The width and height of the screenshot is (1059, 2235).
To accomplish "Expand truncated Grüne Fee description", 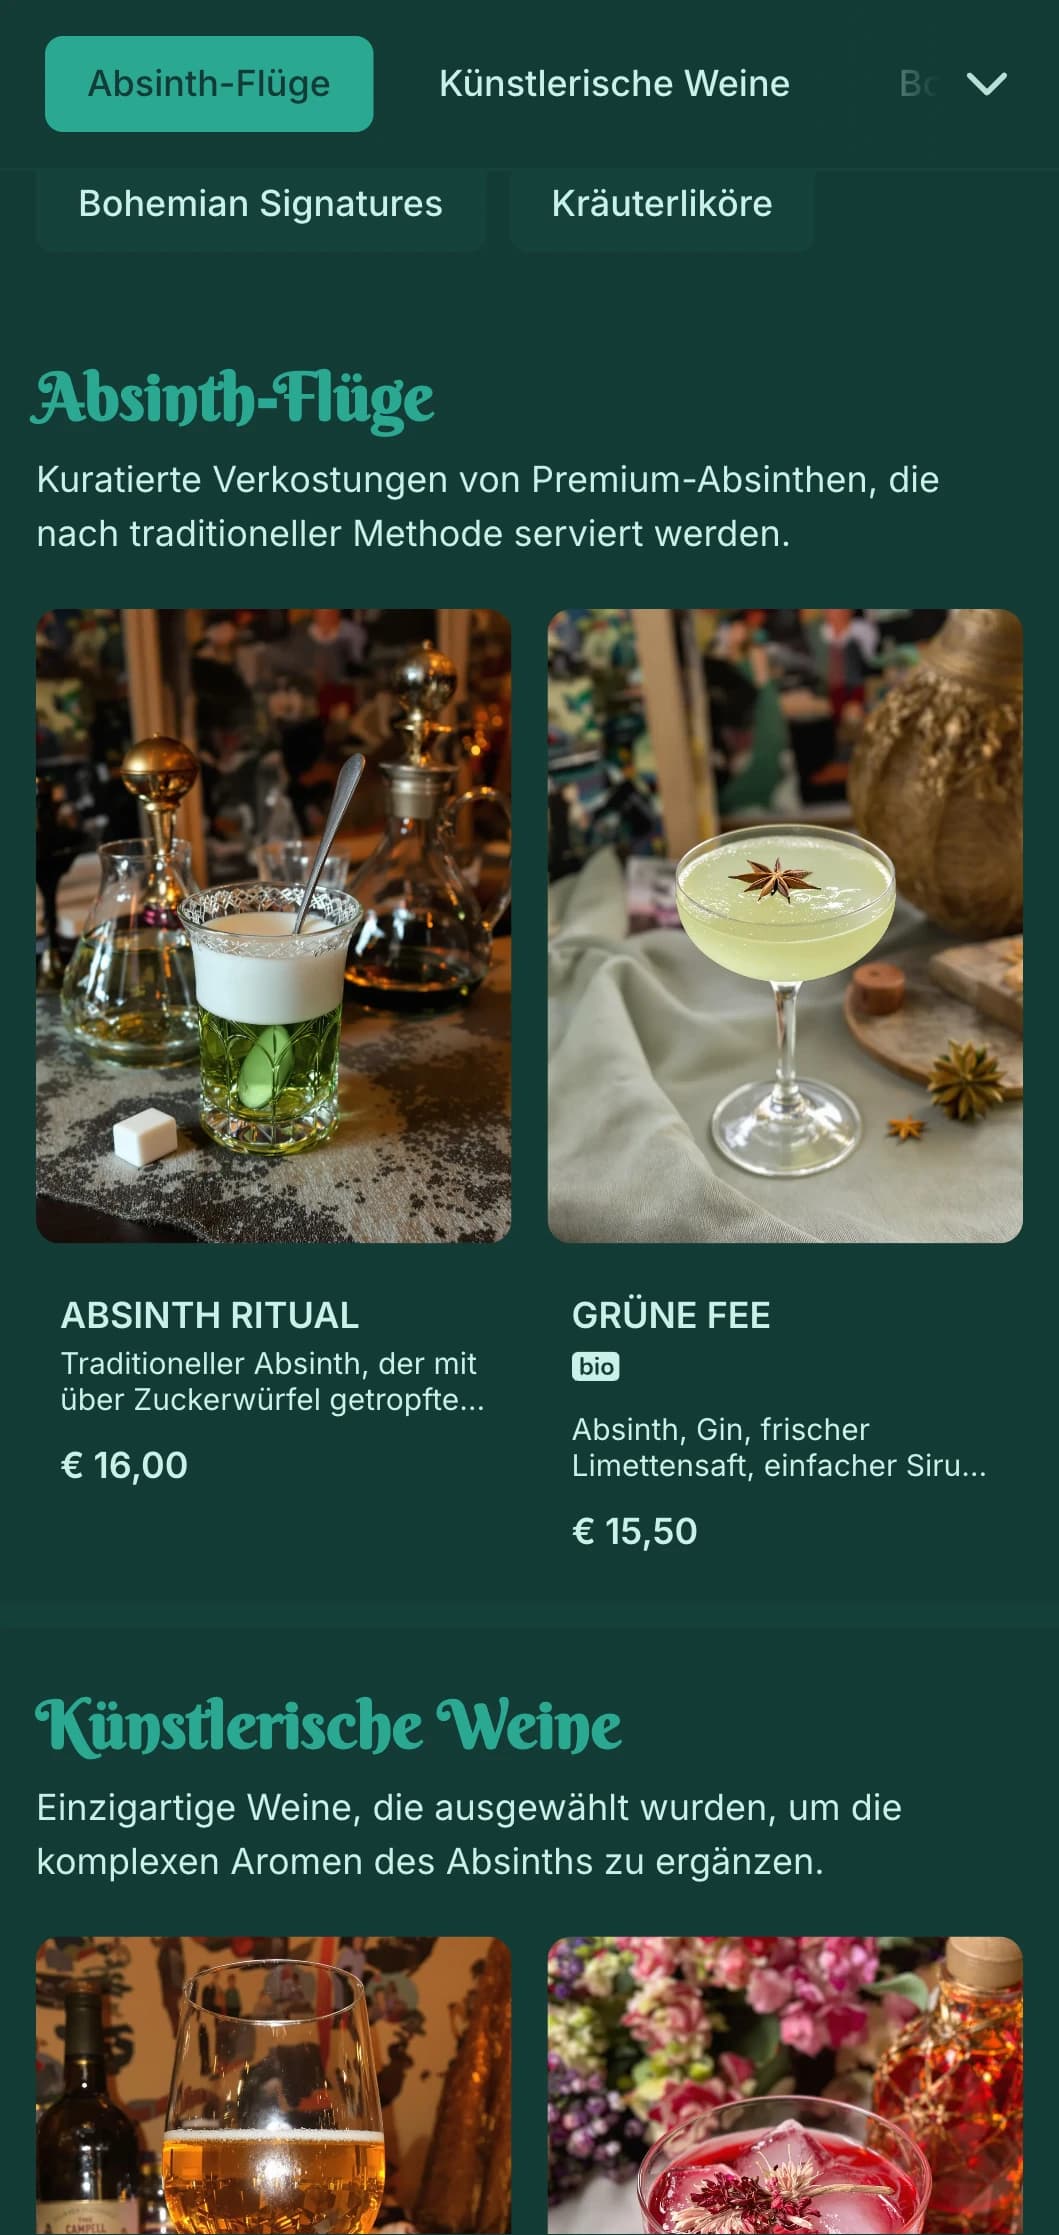I will point(779,1447).
